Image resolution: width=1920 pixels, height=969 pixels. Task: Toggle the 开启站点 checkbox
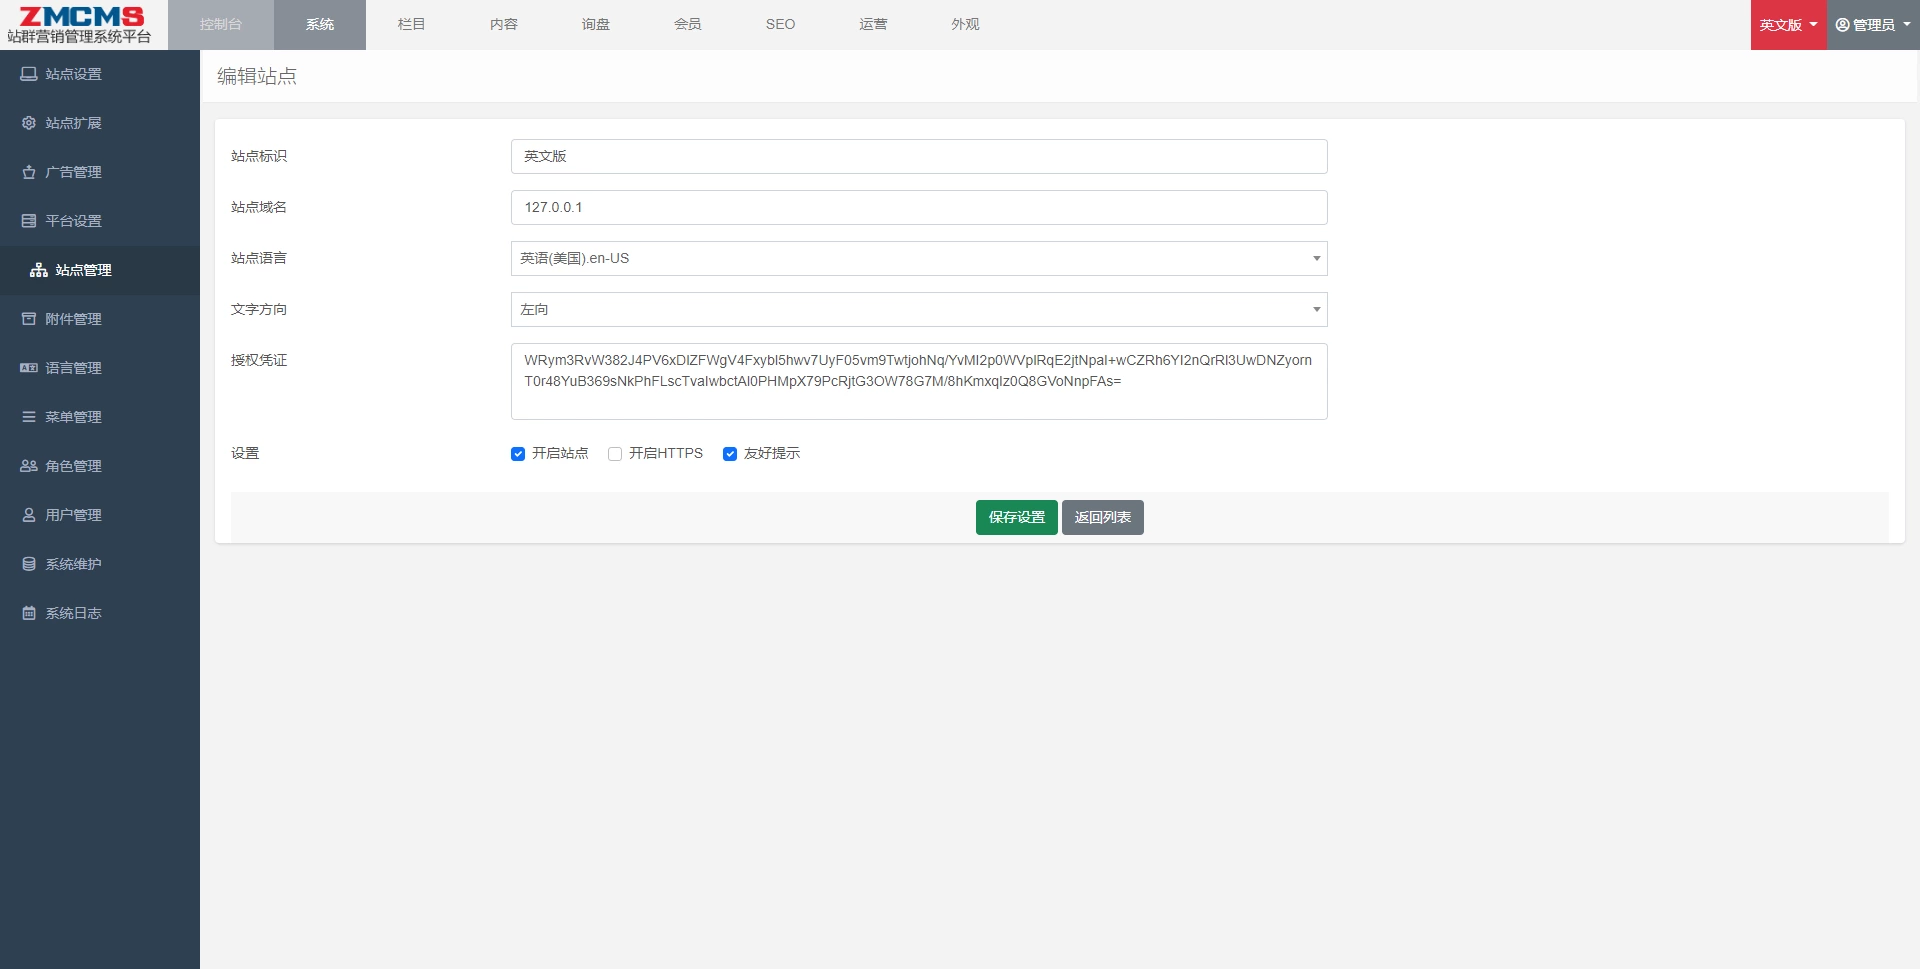click(x=518, y=454)
